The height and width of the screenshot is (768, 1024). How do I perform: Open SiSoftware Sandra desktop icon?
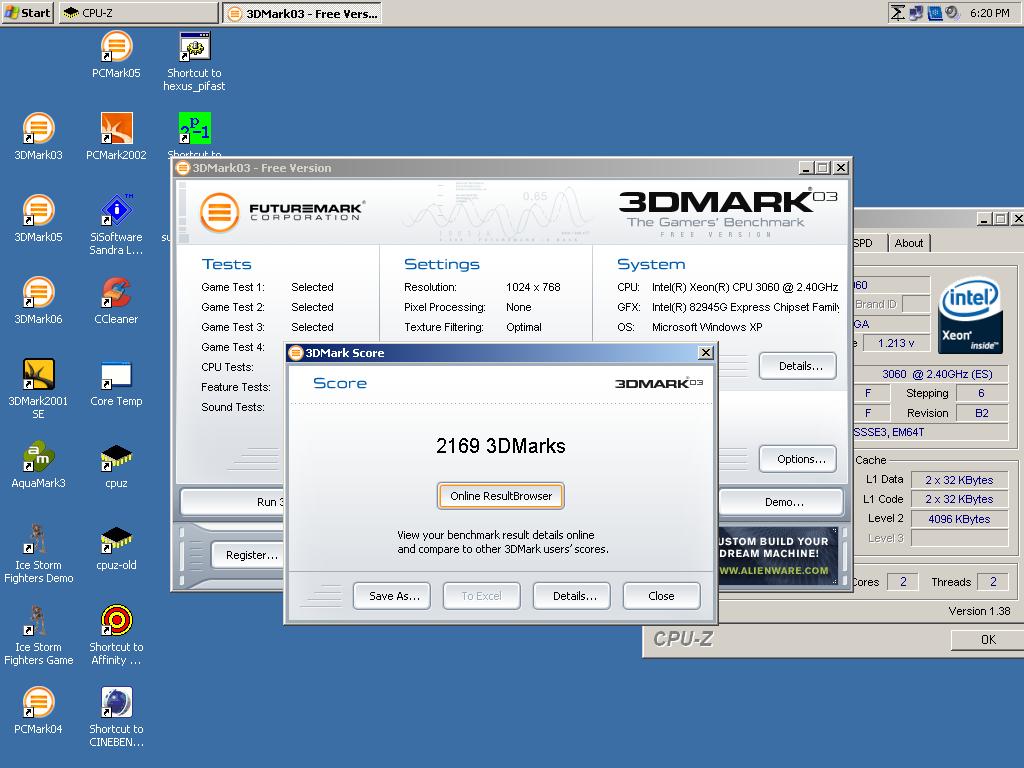point(116,225)
